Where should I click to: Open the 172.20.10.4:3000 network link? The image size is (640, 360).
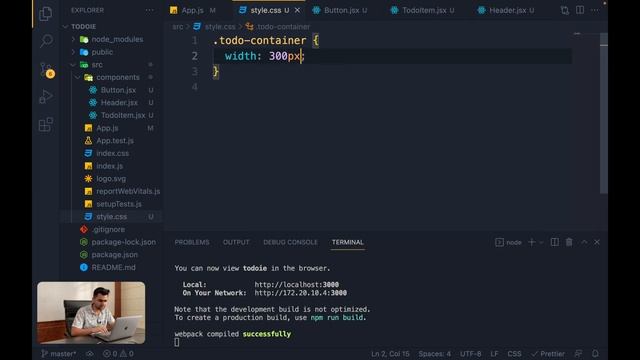300,293
